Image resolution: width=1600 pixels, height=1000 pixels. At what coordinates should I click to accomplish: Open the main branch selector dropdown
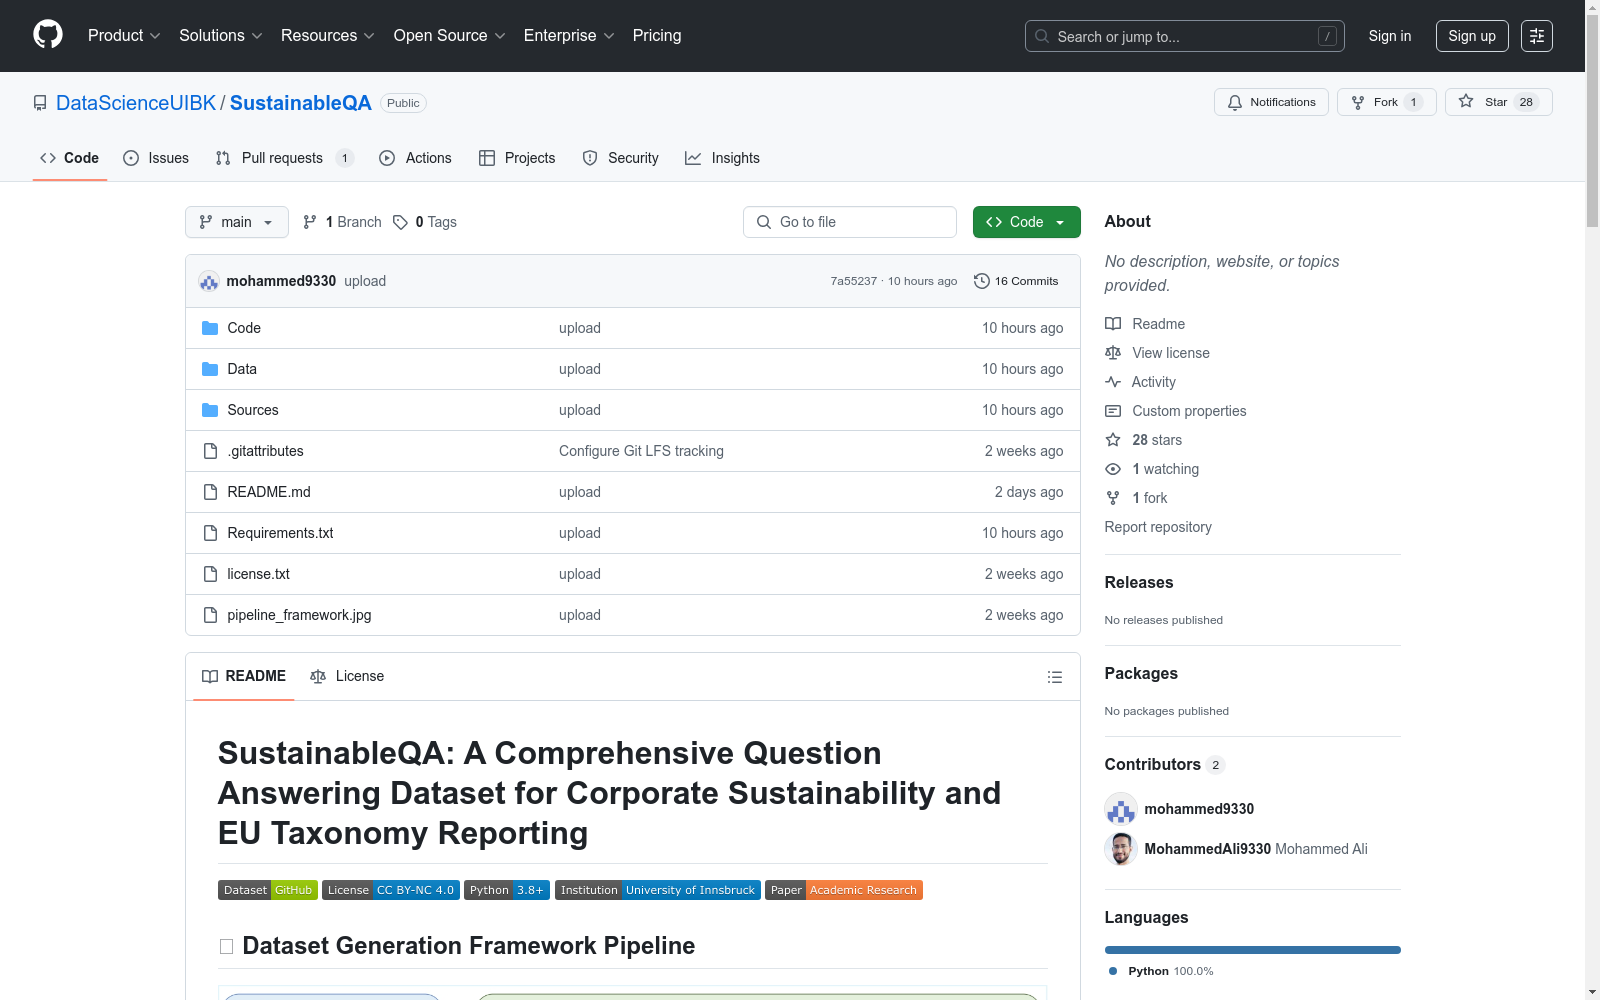[x=237, y=222]
